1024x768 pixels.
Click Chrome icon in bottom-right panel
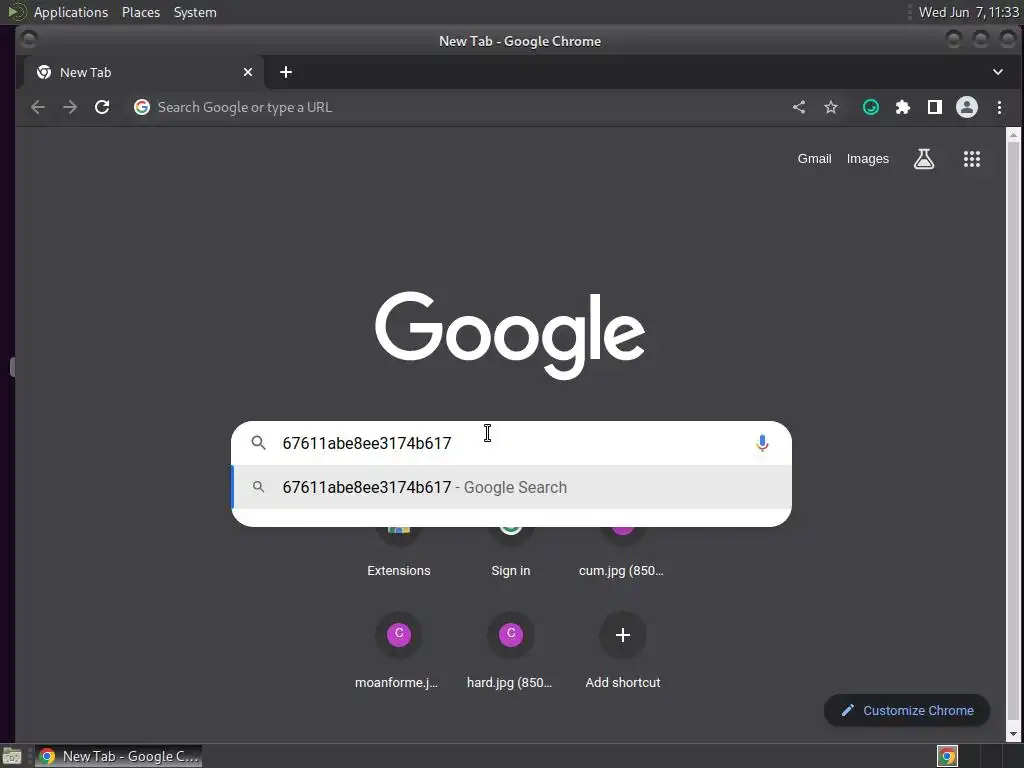(x=947, y=756)
